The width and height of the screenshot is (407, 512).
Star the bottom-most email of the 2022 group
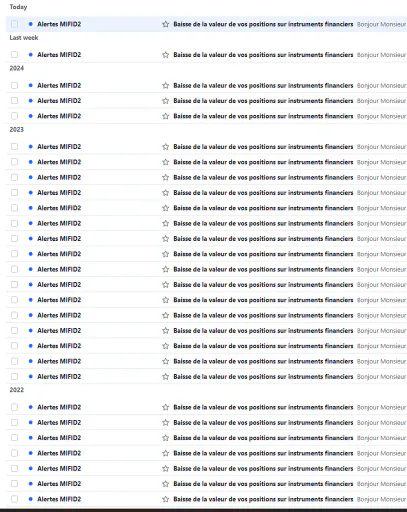(x=165, y=499)
